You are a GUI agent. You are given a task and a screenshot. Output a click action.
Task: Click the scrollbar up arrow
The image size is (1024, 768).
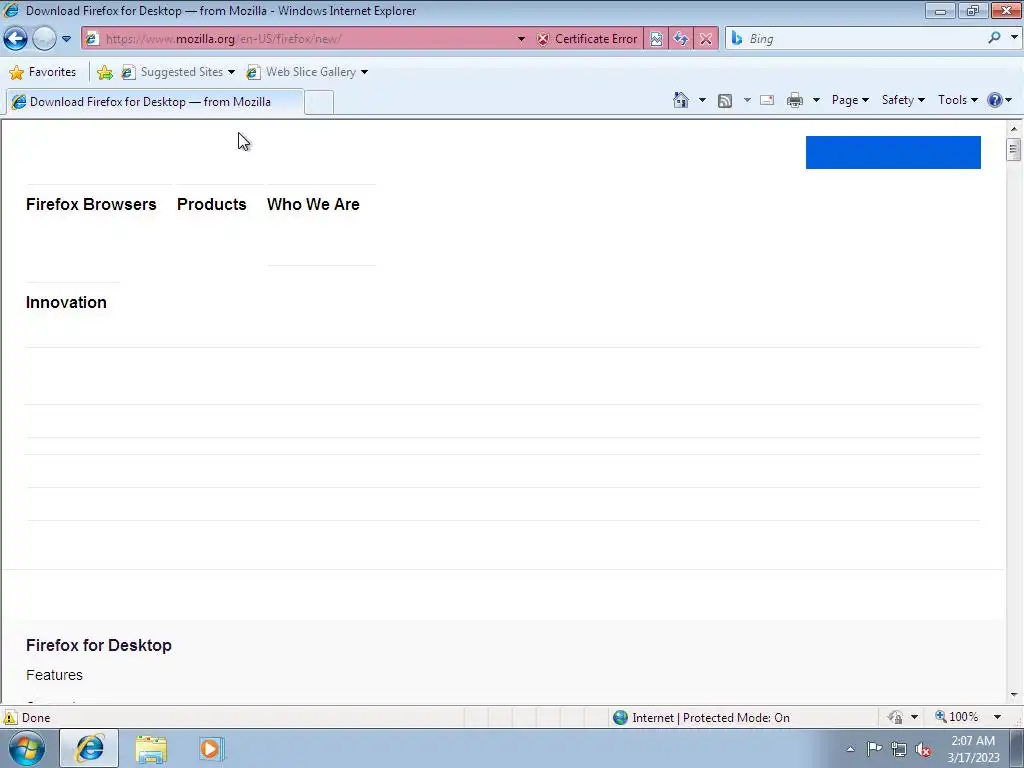(x=1014, y=128)
